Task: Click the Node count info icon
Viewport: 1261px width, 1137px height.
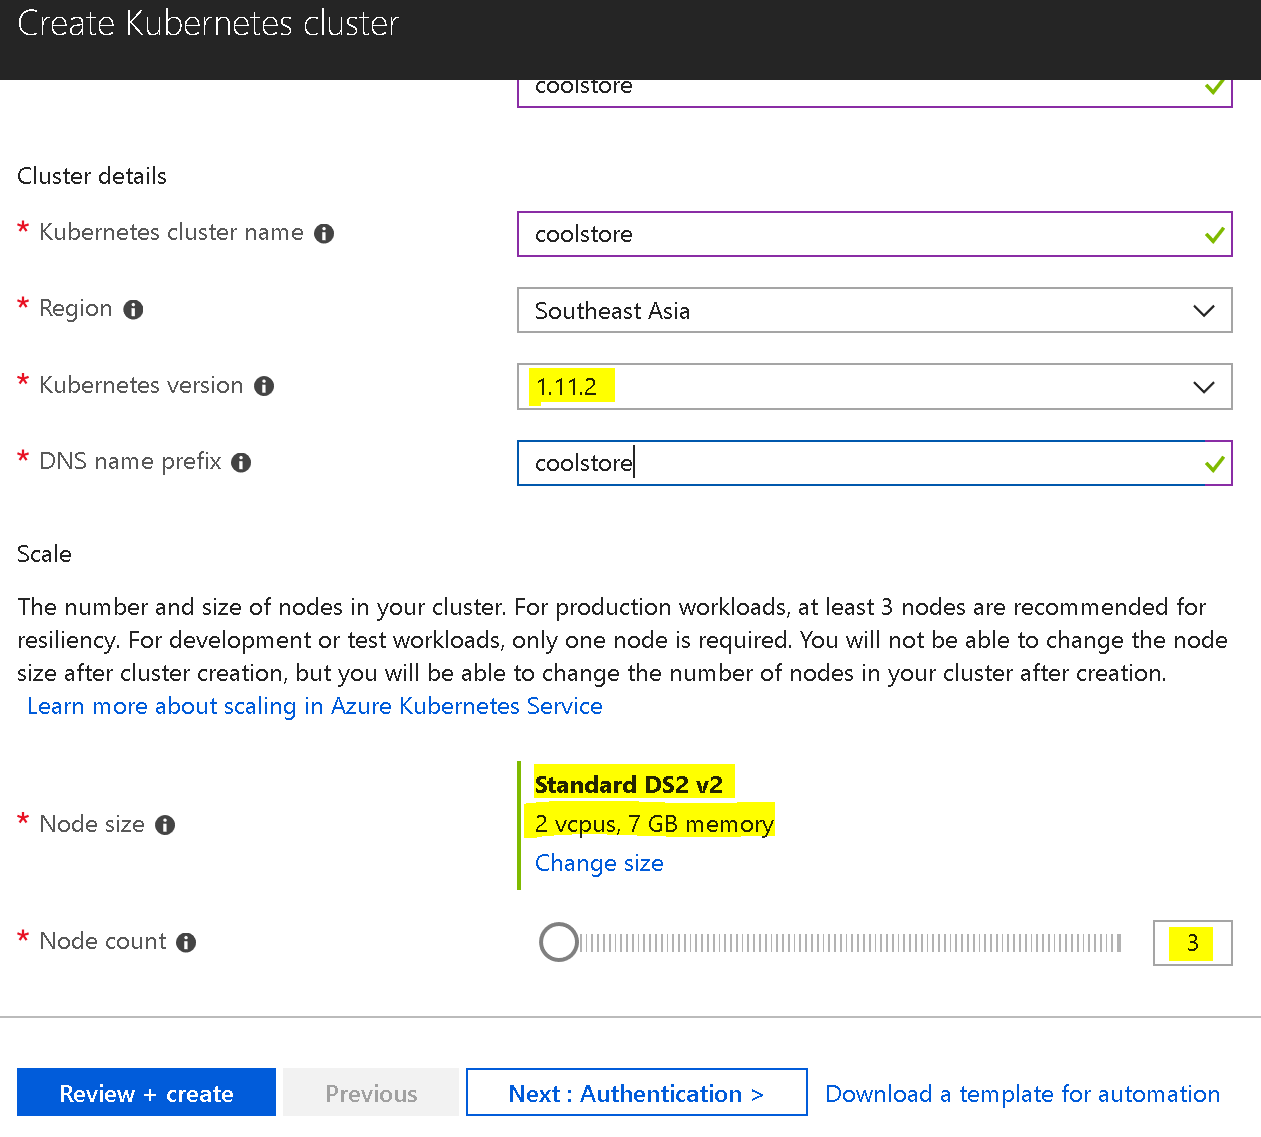Action: (x=186, y=943)
